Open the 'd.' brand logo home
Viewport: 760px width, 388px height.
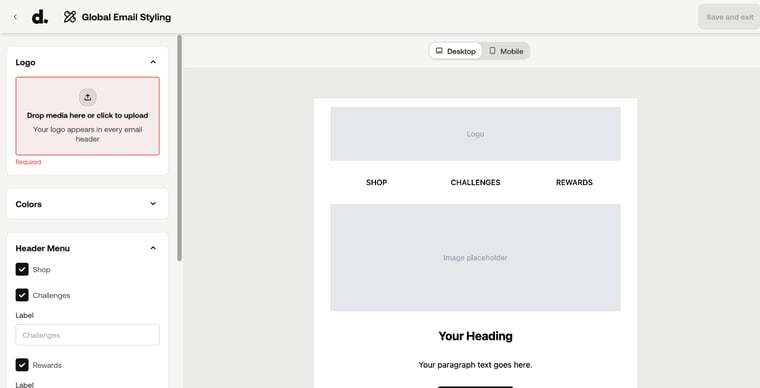click(x=40, y=17)
